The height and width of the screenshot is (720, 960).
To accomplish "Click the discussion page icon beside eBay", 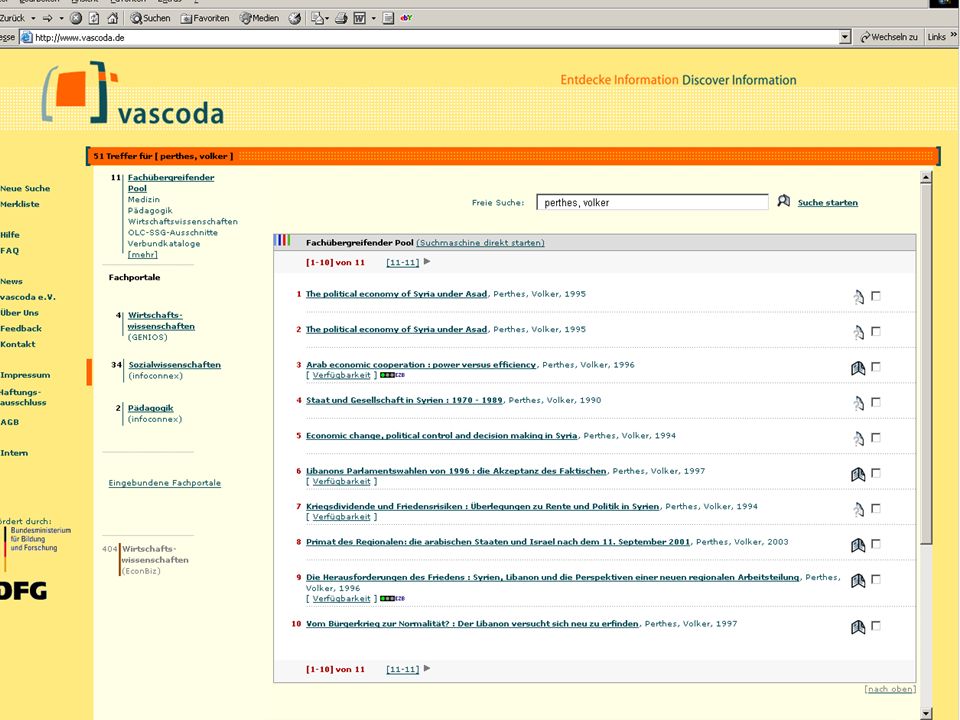I will 388,18.
